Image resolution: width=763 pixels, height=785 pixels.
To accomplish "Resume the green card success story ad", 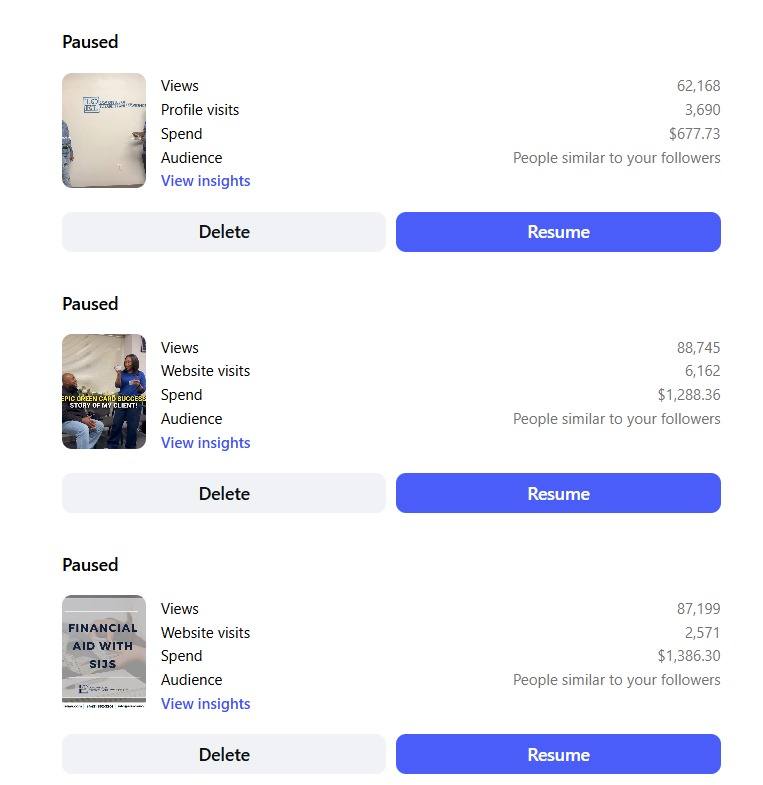I will pyautogui.click(x=558, y=493).
